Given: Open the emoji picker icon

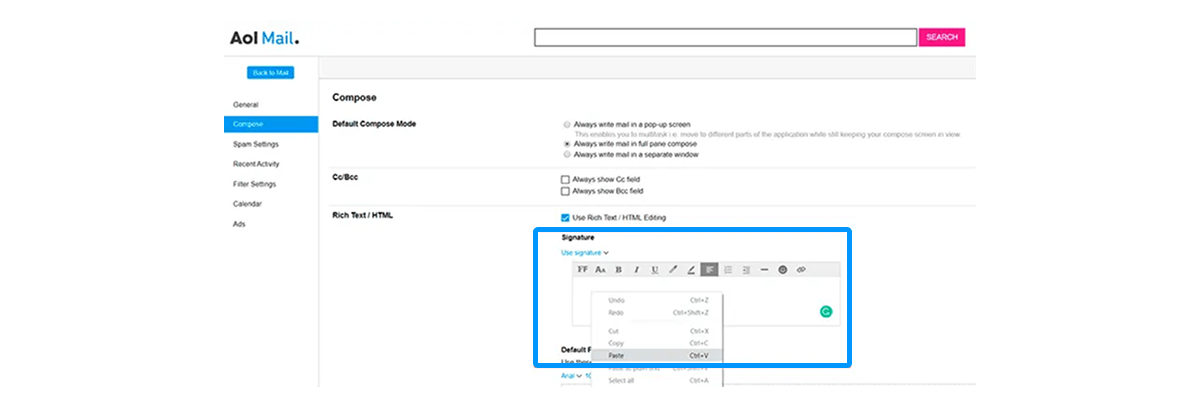Looking at the screenshot, I should (783, 270).
